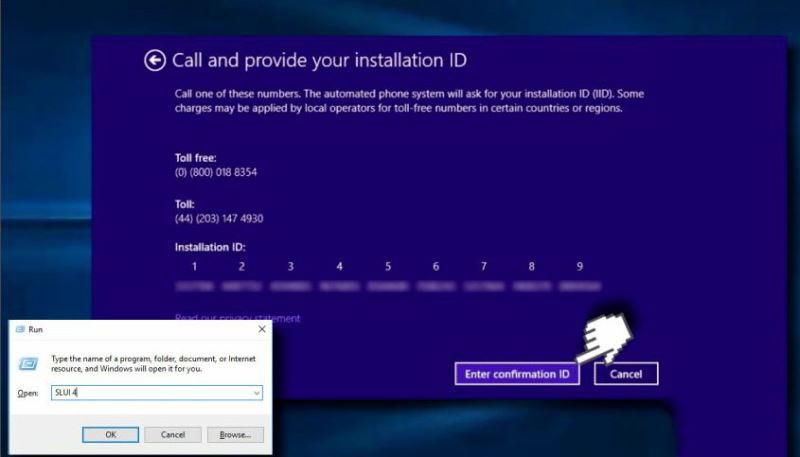Click Installation ID block under number 1

coord(194,286)
